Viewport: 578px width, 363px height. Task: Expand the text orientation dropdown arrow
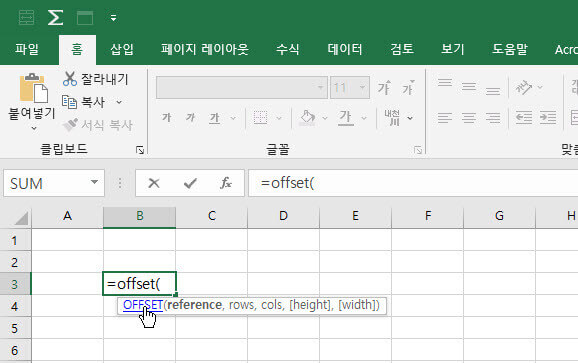coord(540,87)
